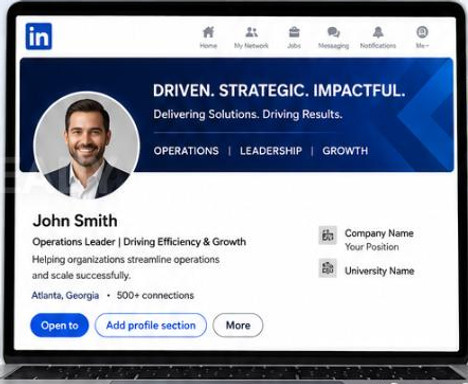
Task: Click the University Name link
Action: [x=379, y=271]
